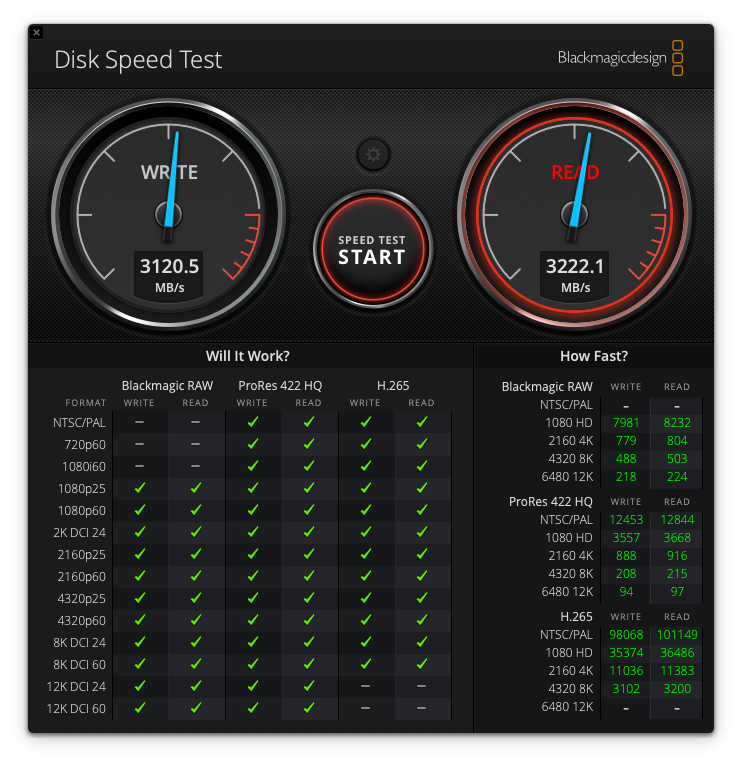Click ProRes 1080 HD write value 3557
Screen dimensions: 742x765
626,538
